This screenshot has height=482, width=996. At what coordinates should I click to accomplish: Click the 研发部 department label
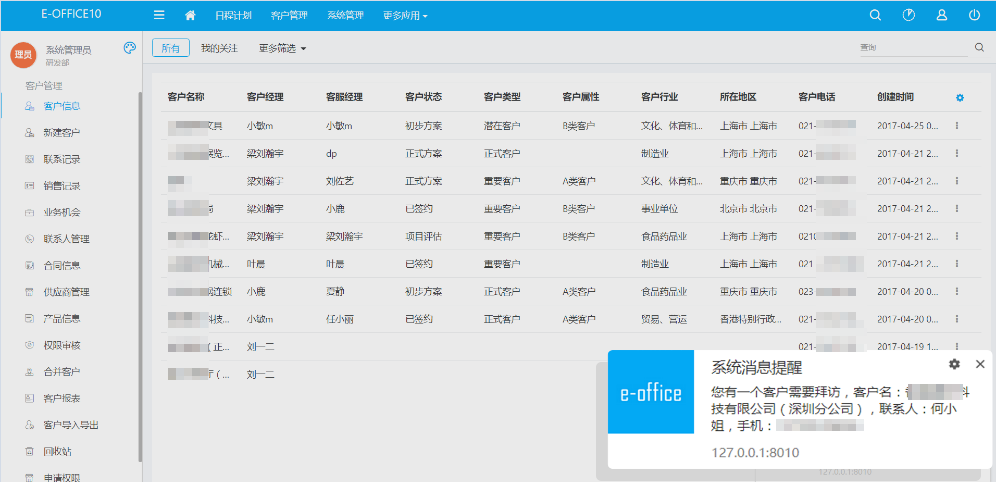pos(57,62)
